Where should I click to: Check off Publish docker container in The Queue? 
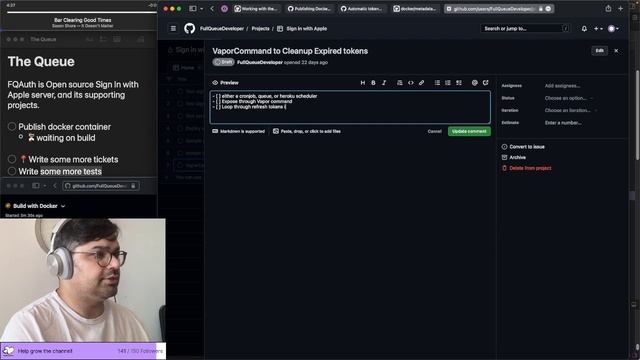[x=12, y=127]
